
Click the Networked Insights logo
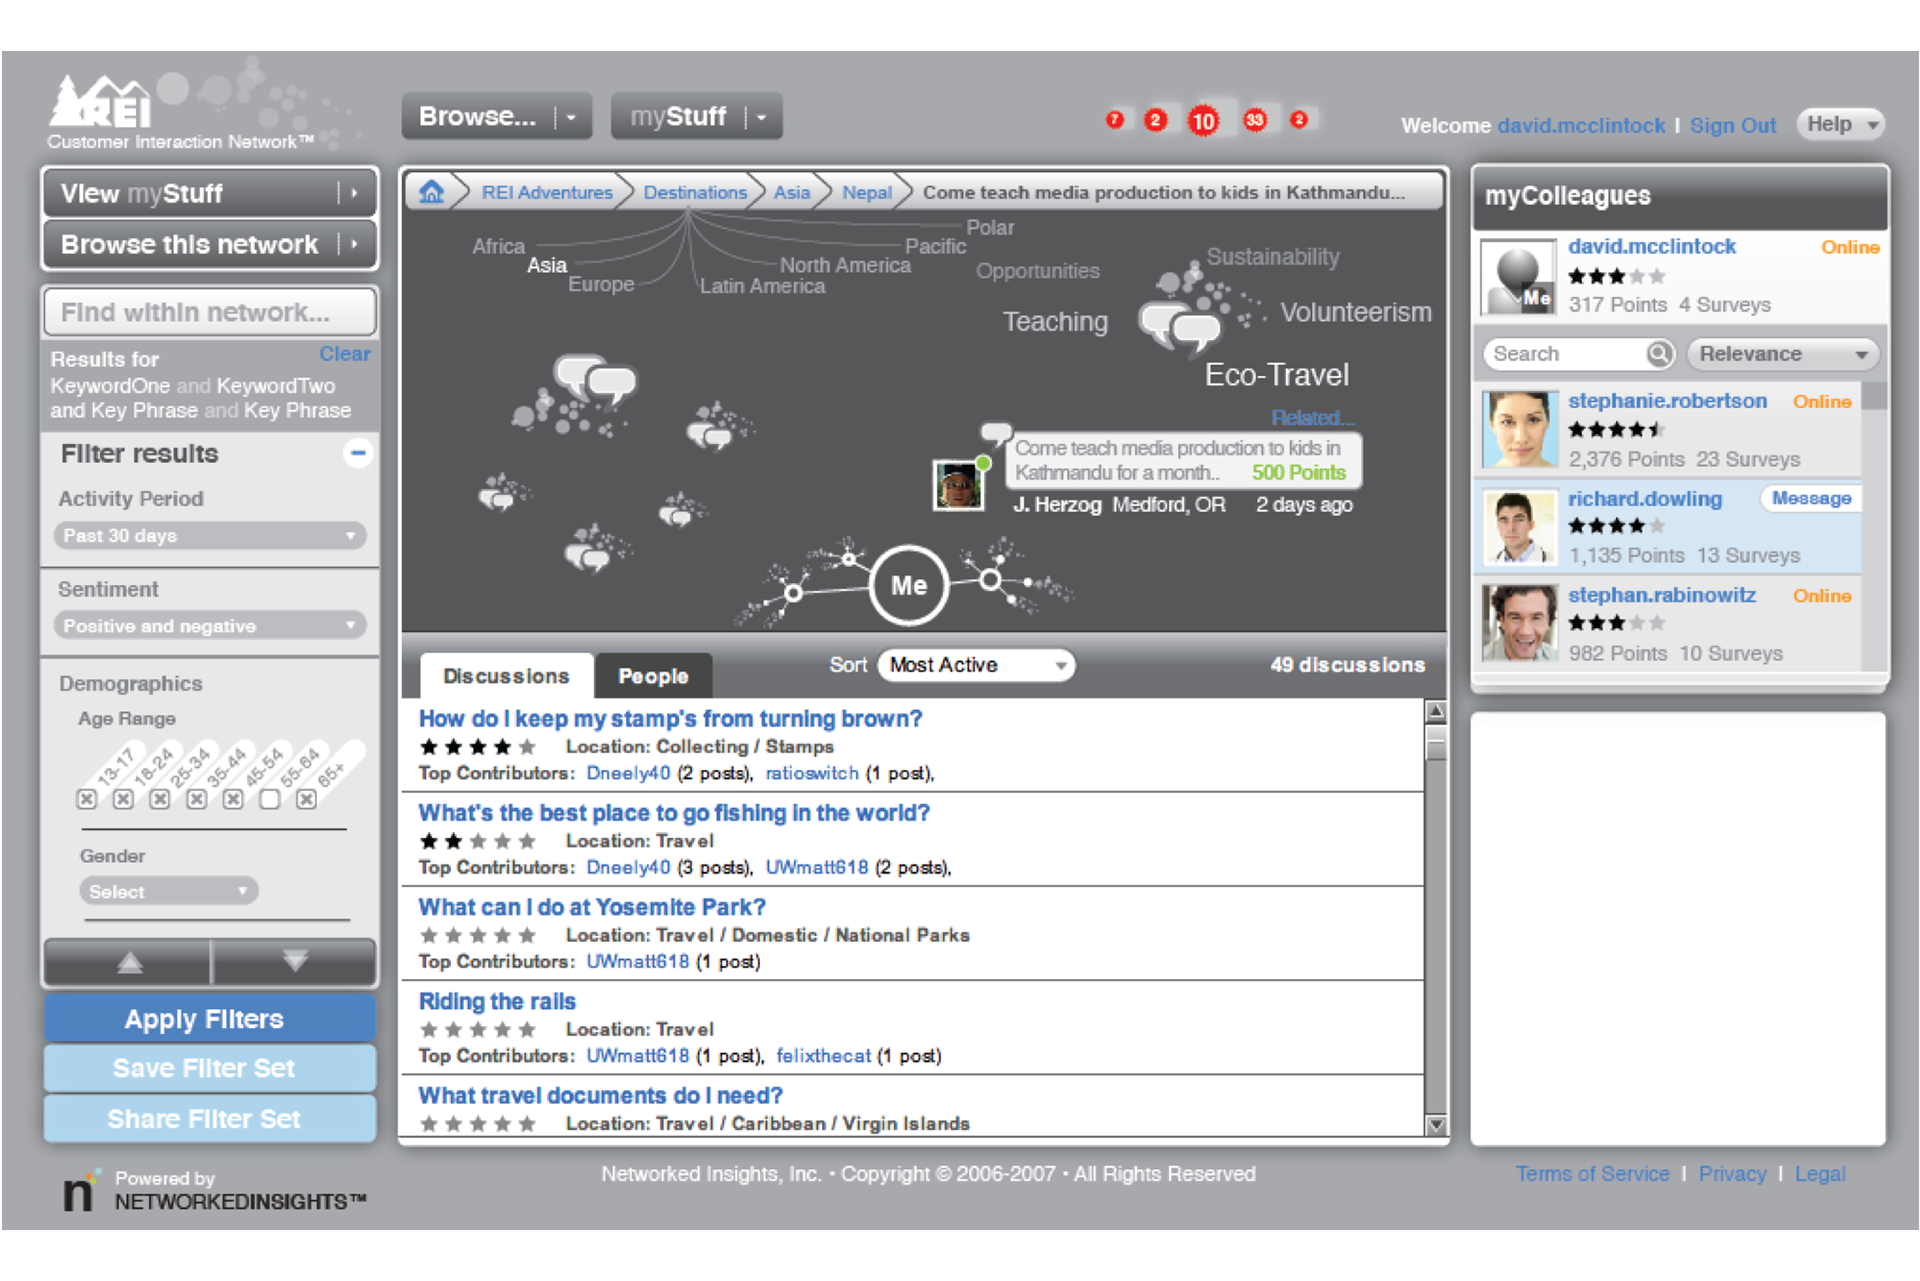point(80,1190)
